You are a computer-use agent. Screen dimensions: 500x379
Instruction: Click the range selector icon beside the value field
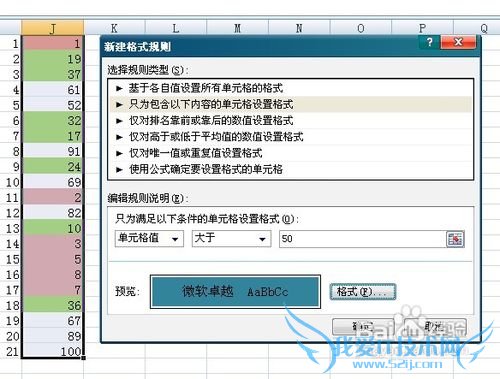[x=455, y=239]
